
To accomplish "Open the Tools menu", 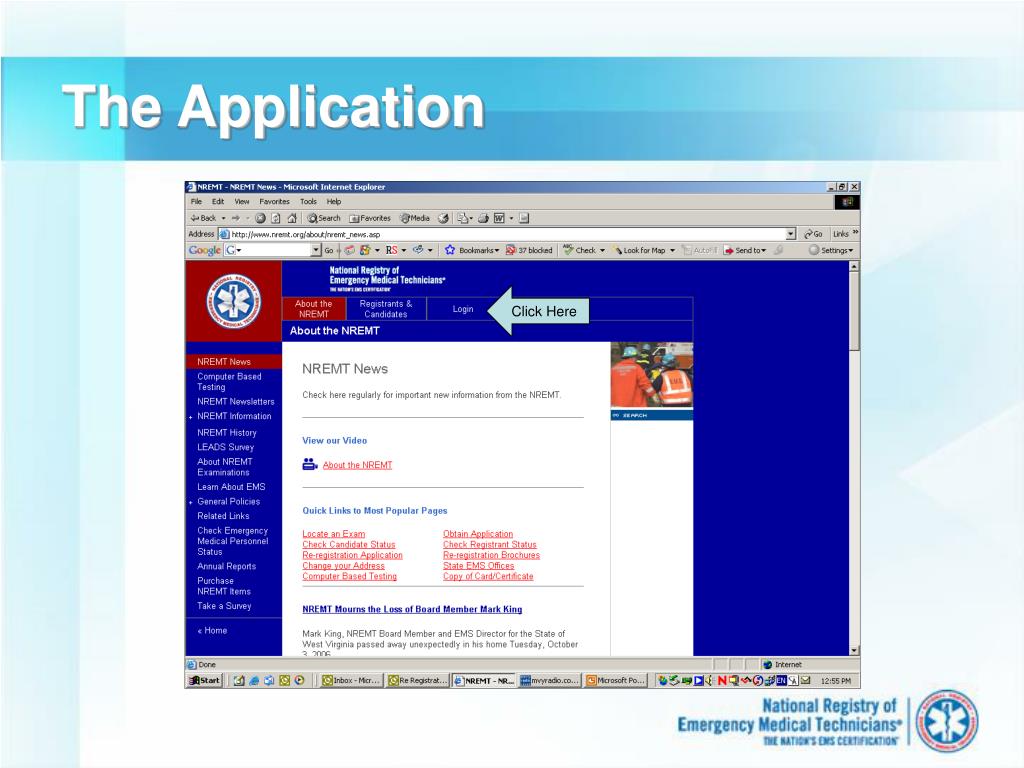I will [x=308, y=202].
